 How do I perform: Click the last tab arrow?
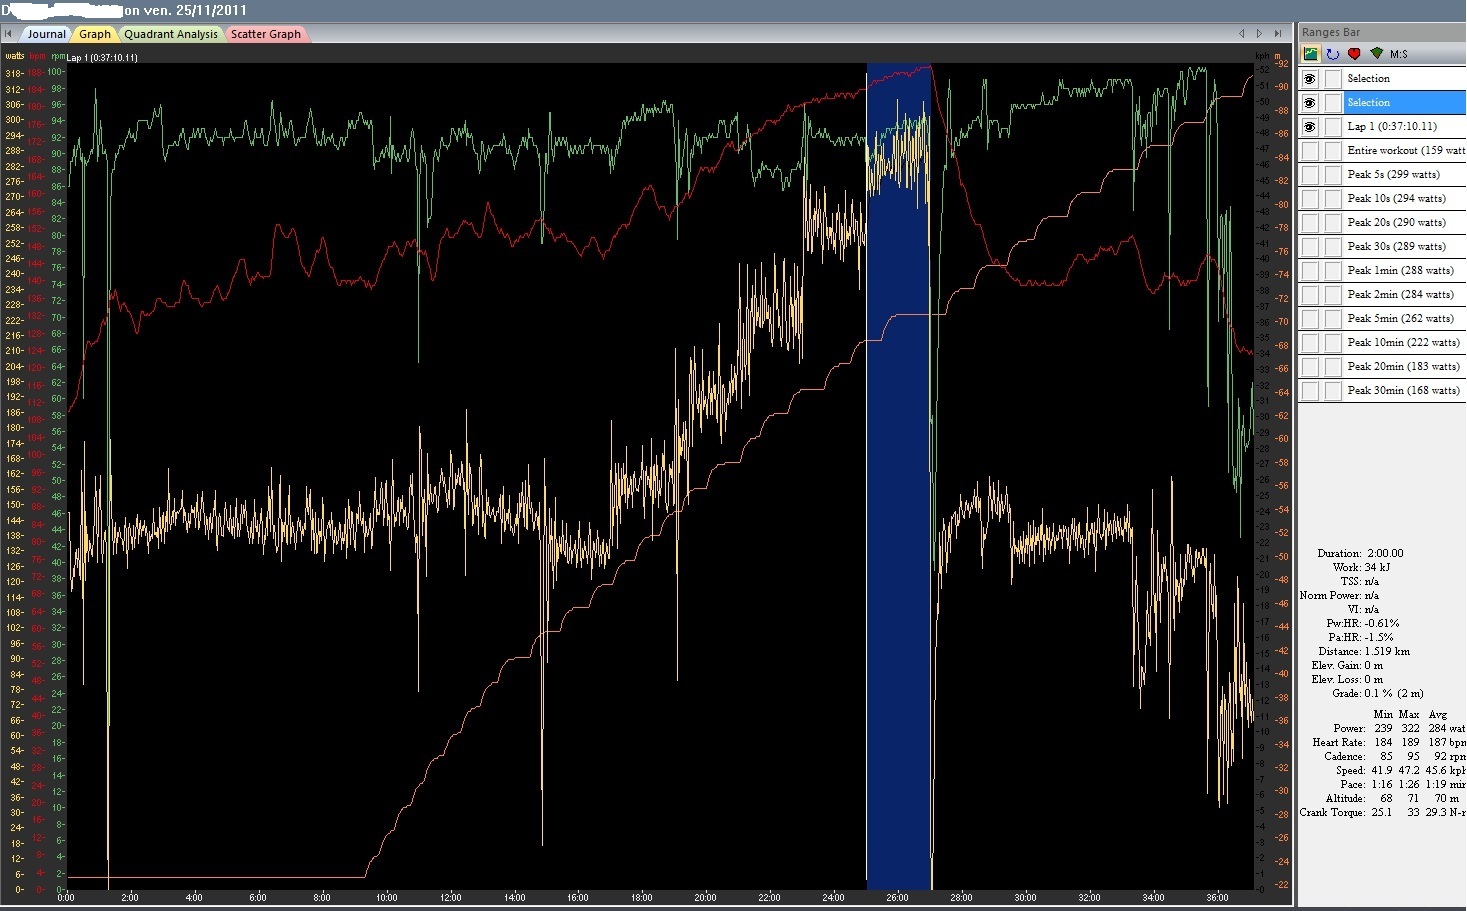1278,34
